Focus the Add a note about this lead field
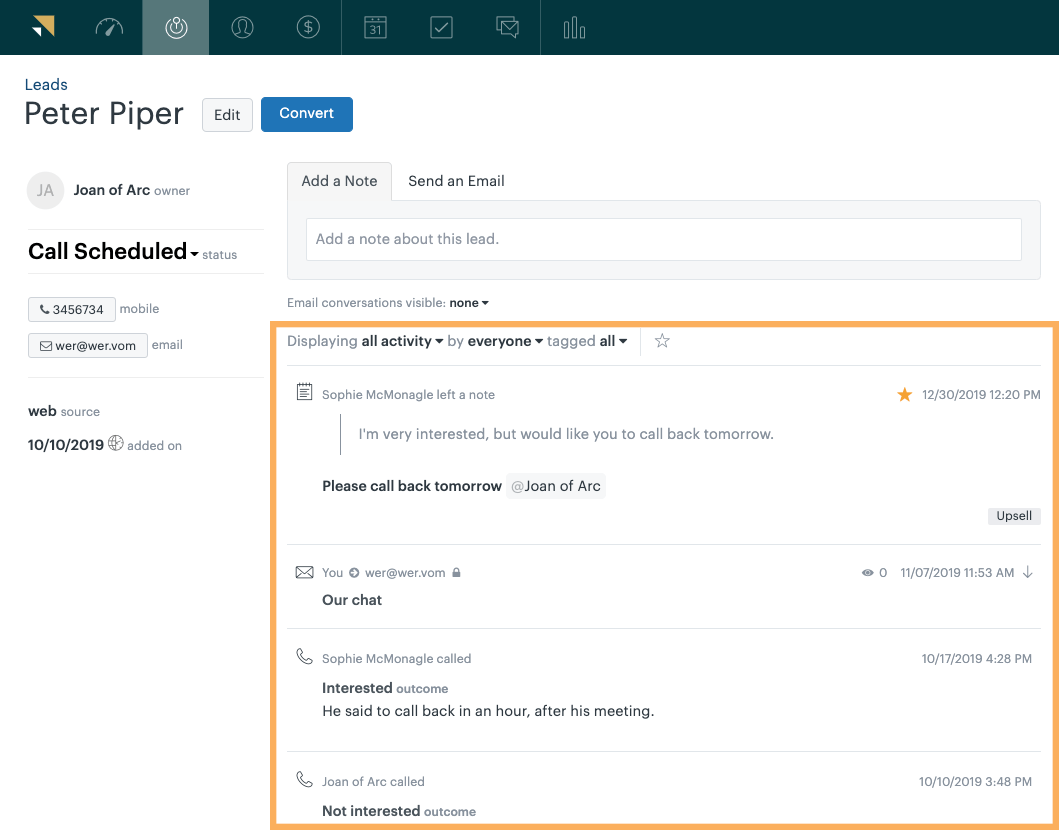 tap(663, 239)
